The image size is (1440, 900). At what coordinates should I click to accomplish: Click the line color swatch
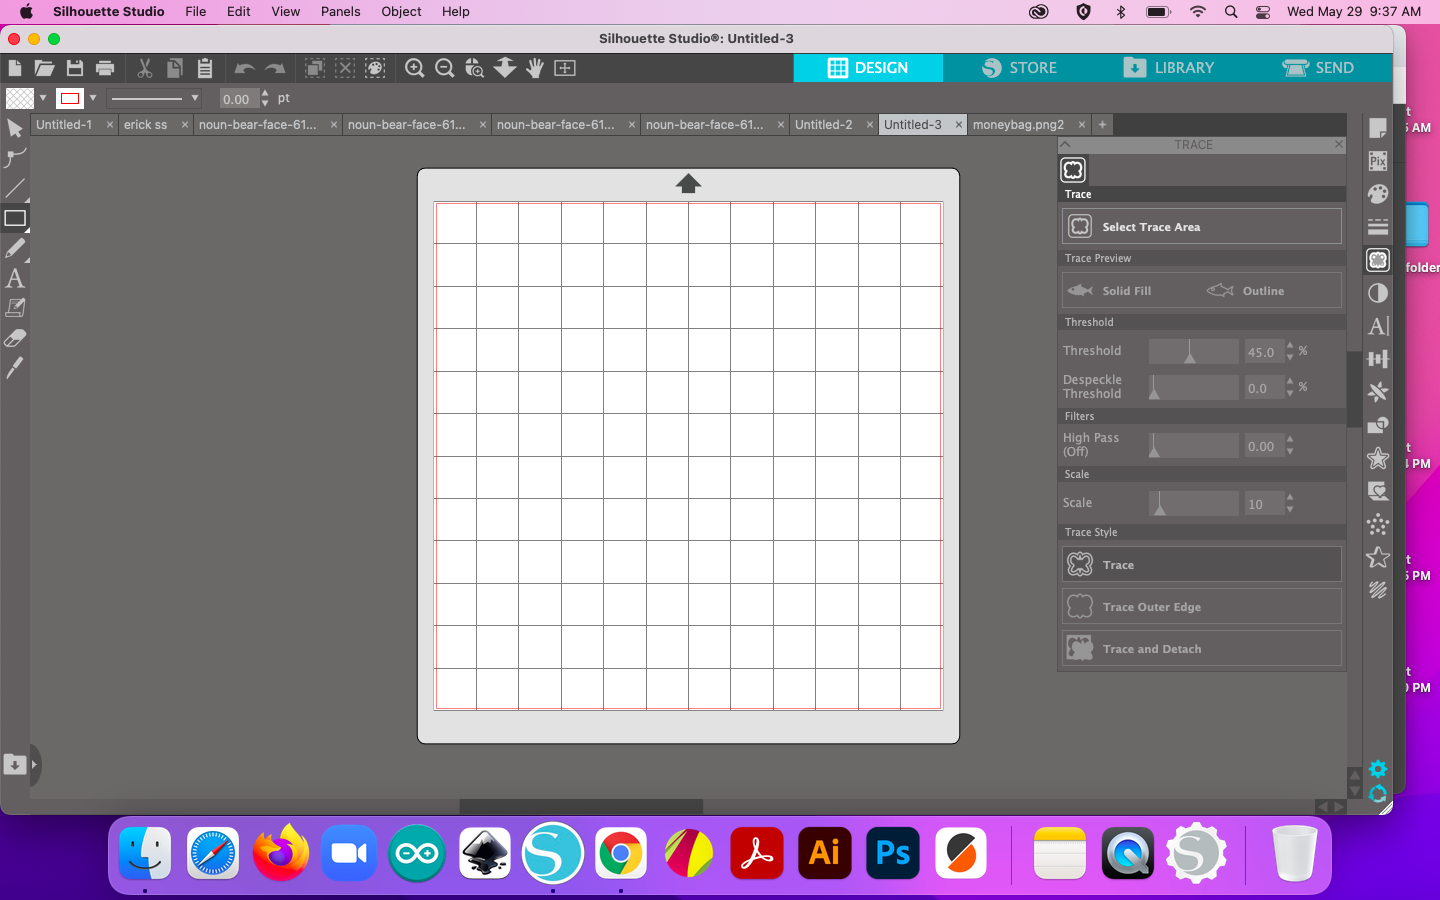(x=69, y=98)
